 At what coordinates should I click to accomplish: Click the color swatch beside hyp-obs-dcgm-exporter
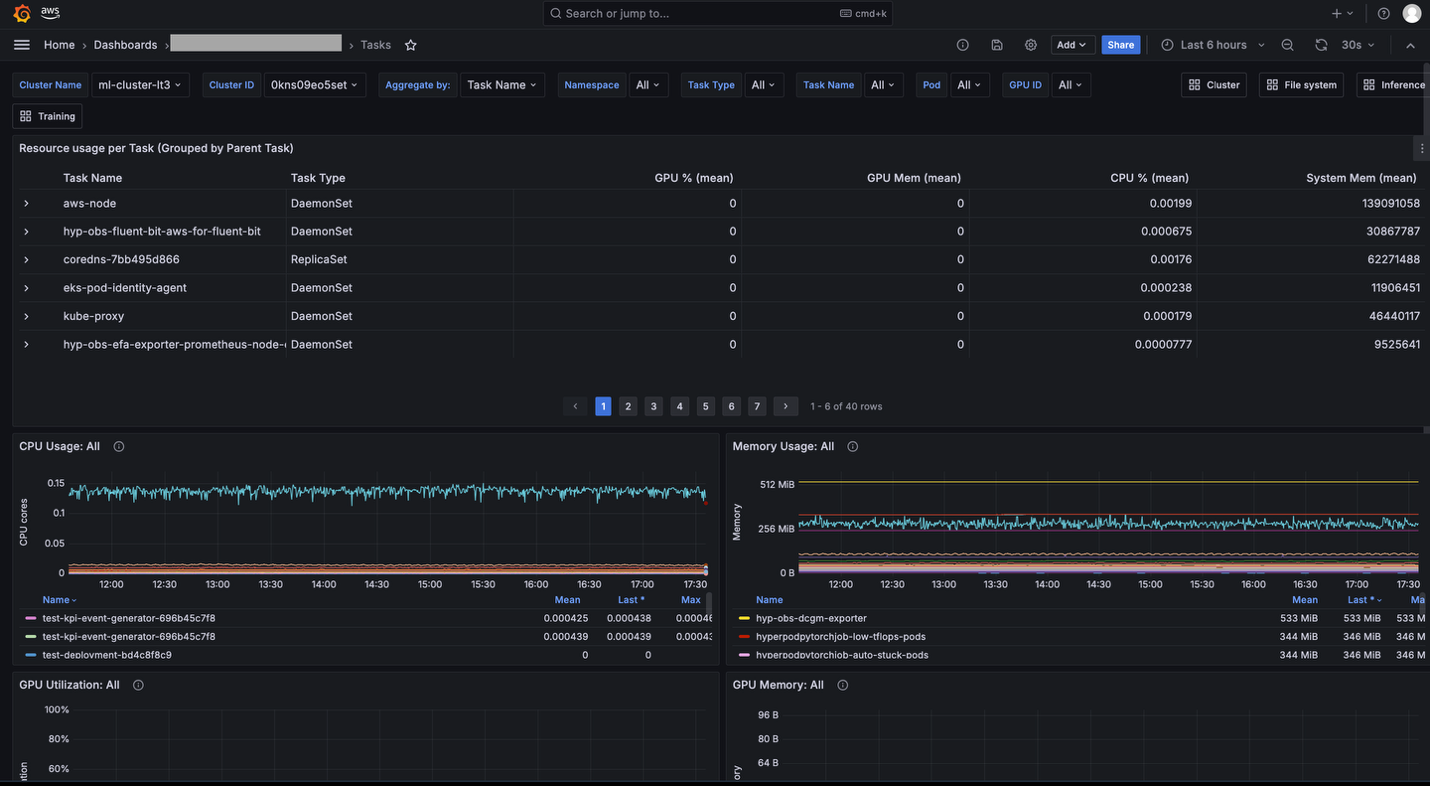(742, 618)
